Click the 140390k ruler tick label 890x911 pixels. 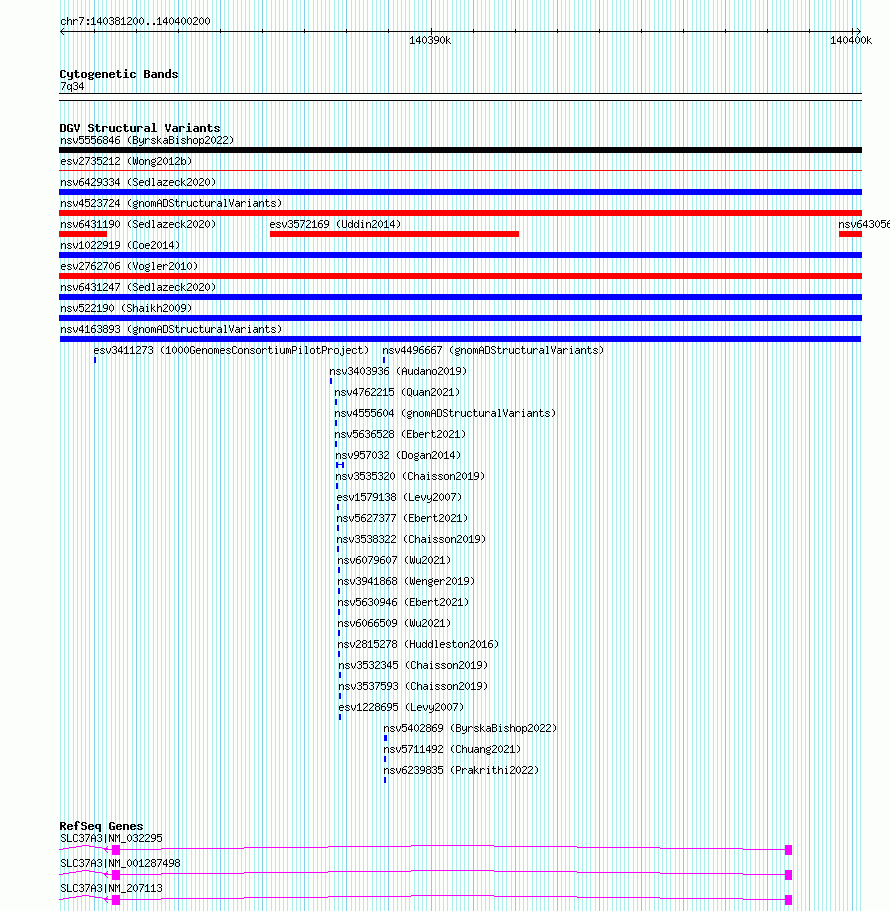click(x=430, y=41)
